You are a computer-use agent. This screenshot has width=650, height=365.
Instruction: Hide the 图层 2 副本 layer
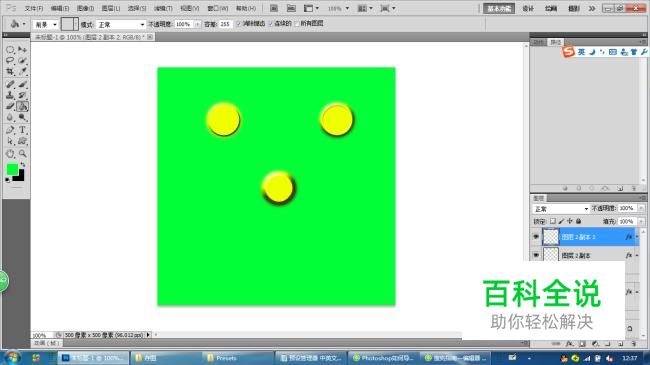tap(536, 256)
